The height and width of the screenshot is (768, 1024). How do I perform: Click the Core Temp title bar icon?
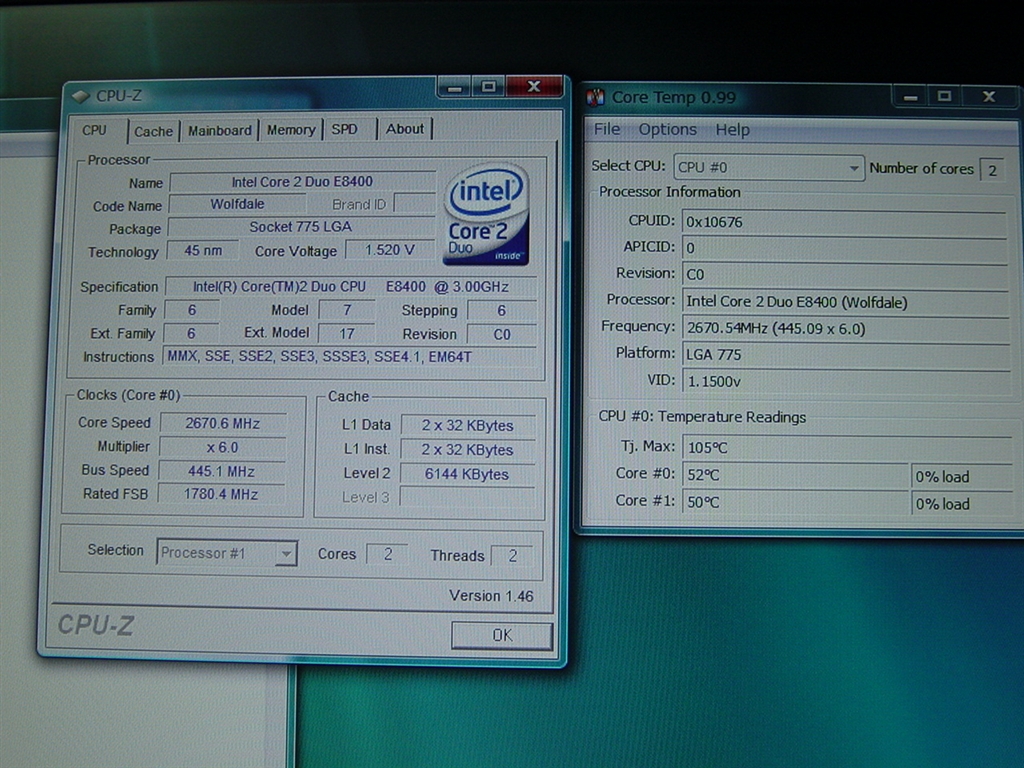[x=596, y=97]
